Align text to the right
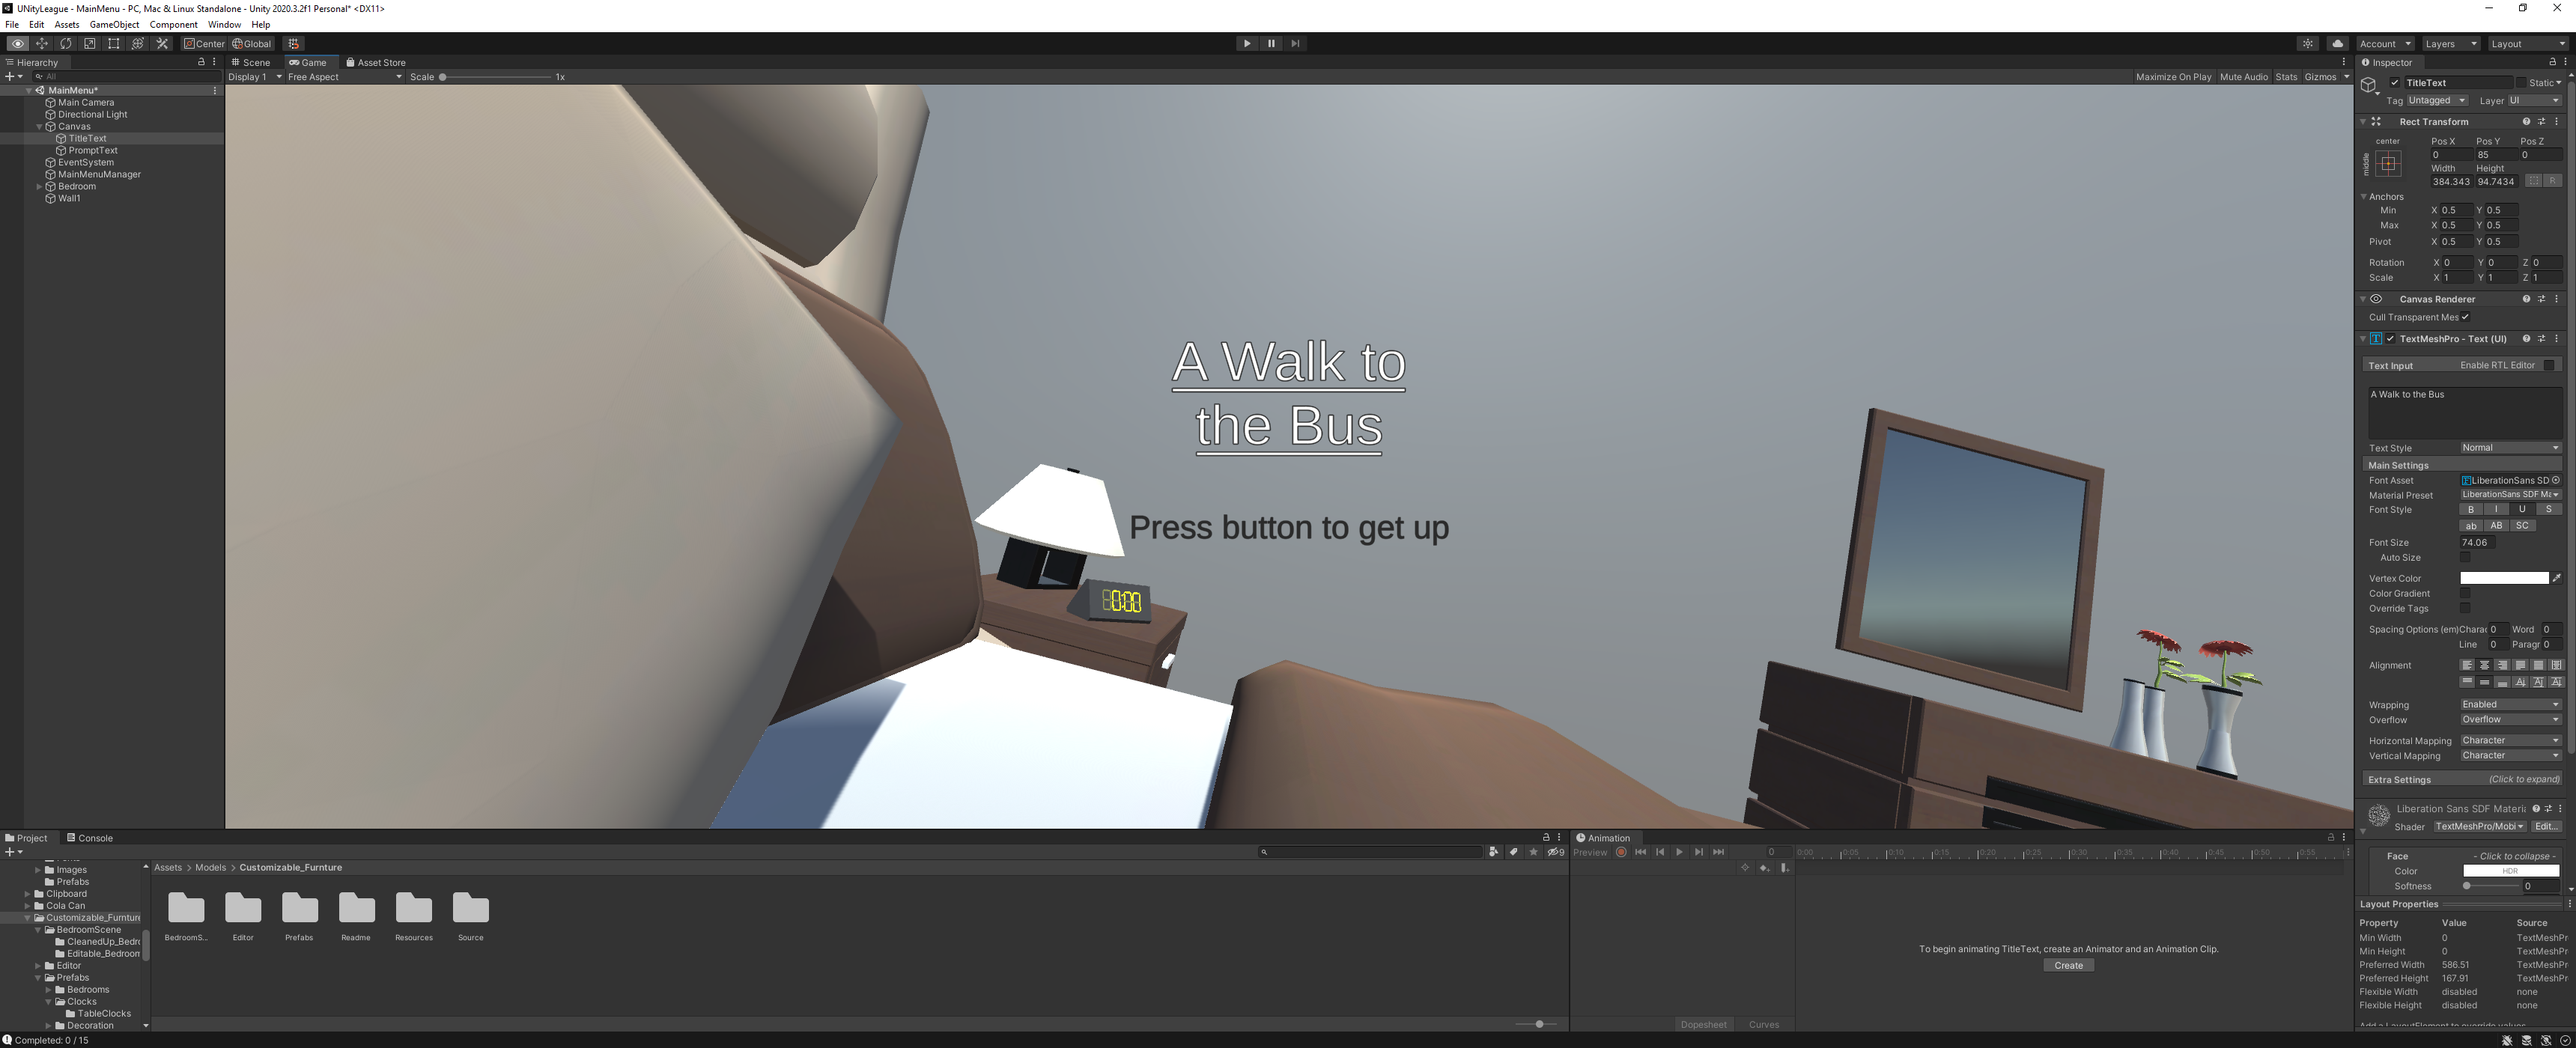2576x1048 pixels. [2502, 665]
